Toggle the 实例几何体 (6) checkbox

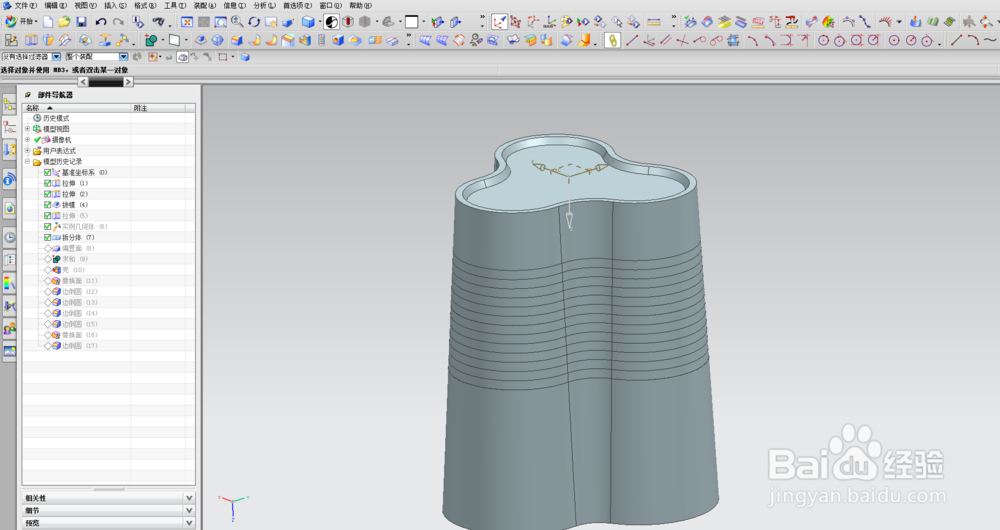point(47,226)
